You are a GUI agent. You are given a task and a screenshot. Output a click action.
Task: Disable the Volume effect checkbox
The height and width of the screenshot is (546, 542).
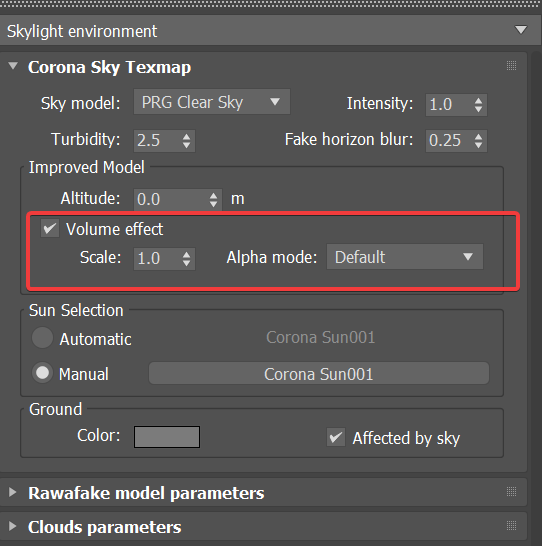(50, 228)
